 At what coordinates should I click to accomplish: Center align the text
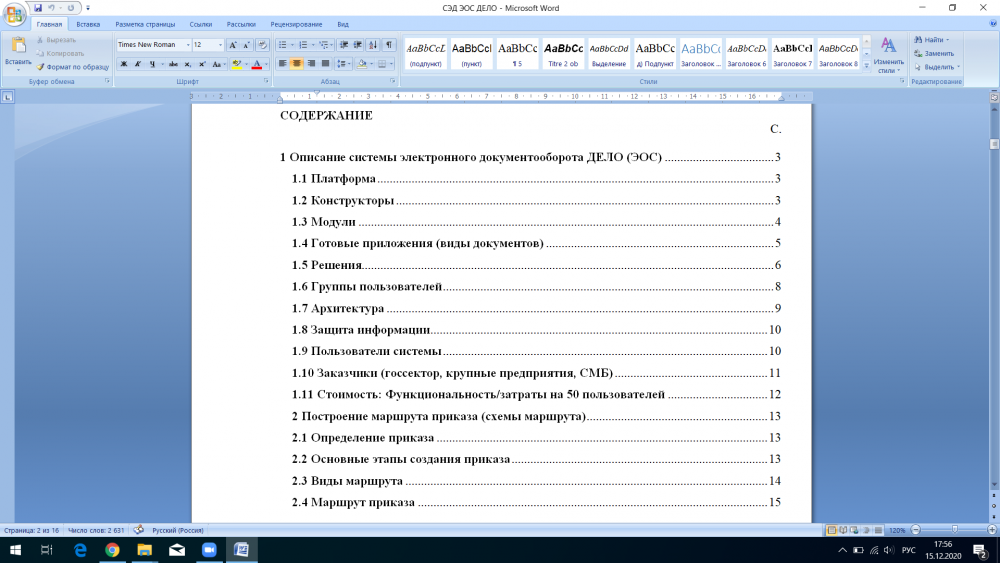point(297,64)
